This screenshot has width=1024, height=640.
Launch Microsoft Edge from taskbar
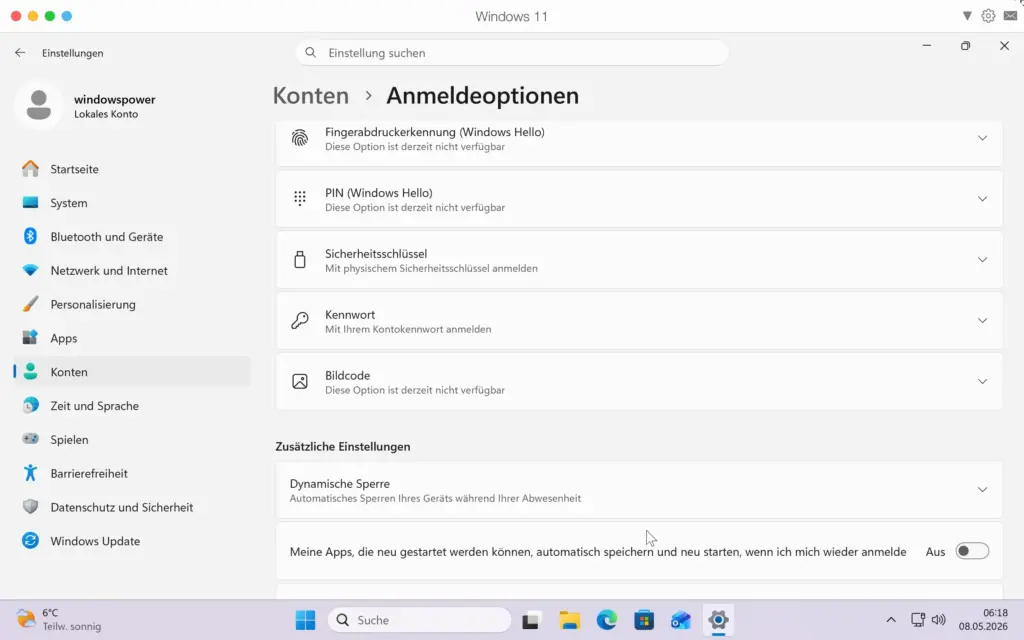[607, 620]
